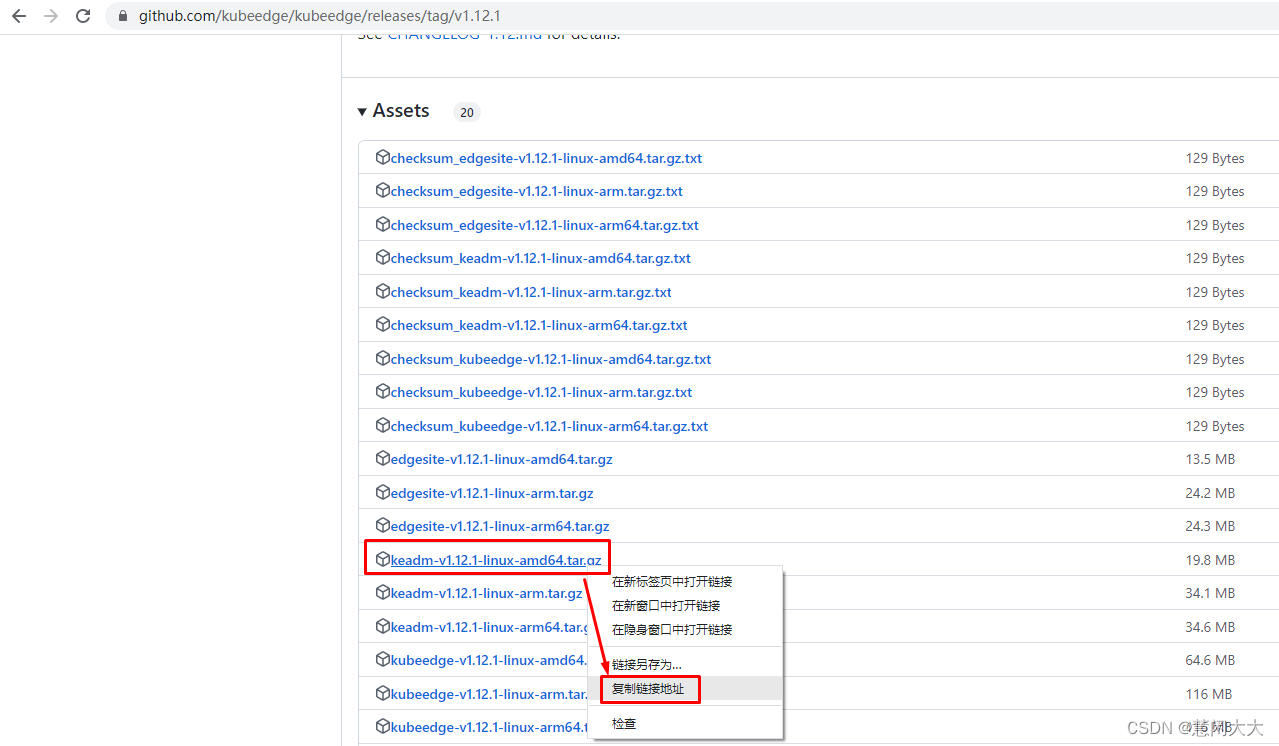This screenshot has width=1279, height=746.
Task: Click the package icon beside kubeedge-v1.12.1-linux-arm asset
Action: pos(382,694)
